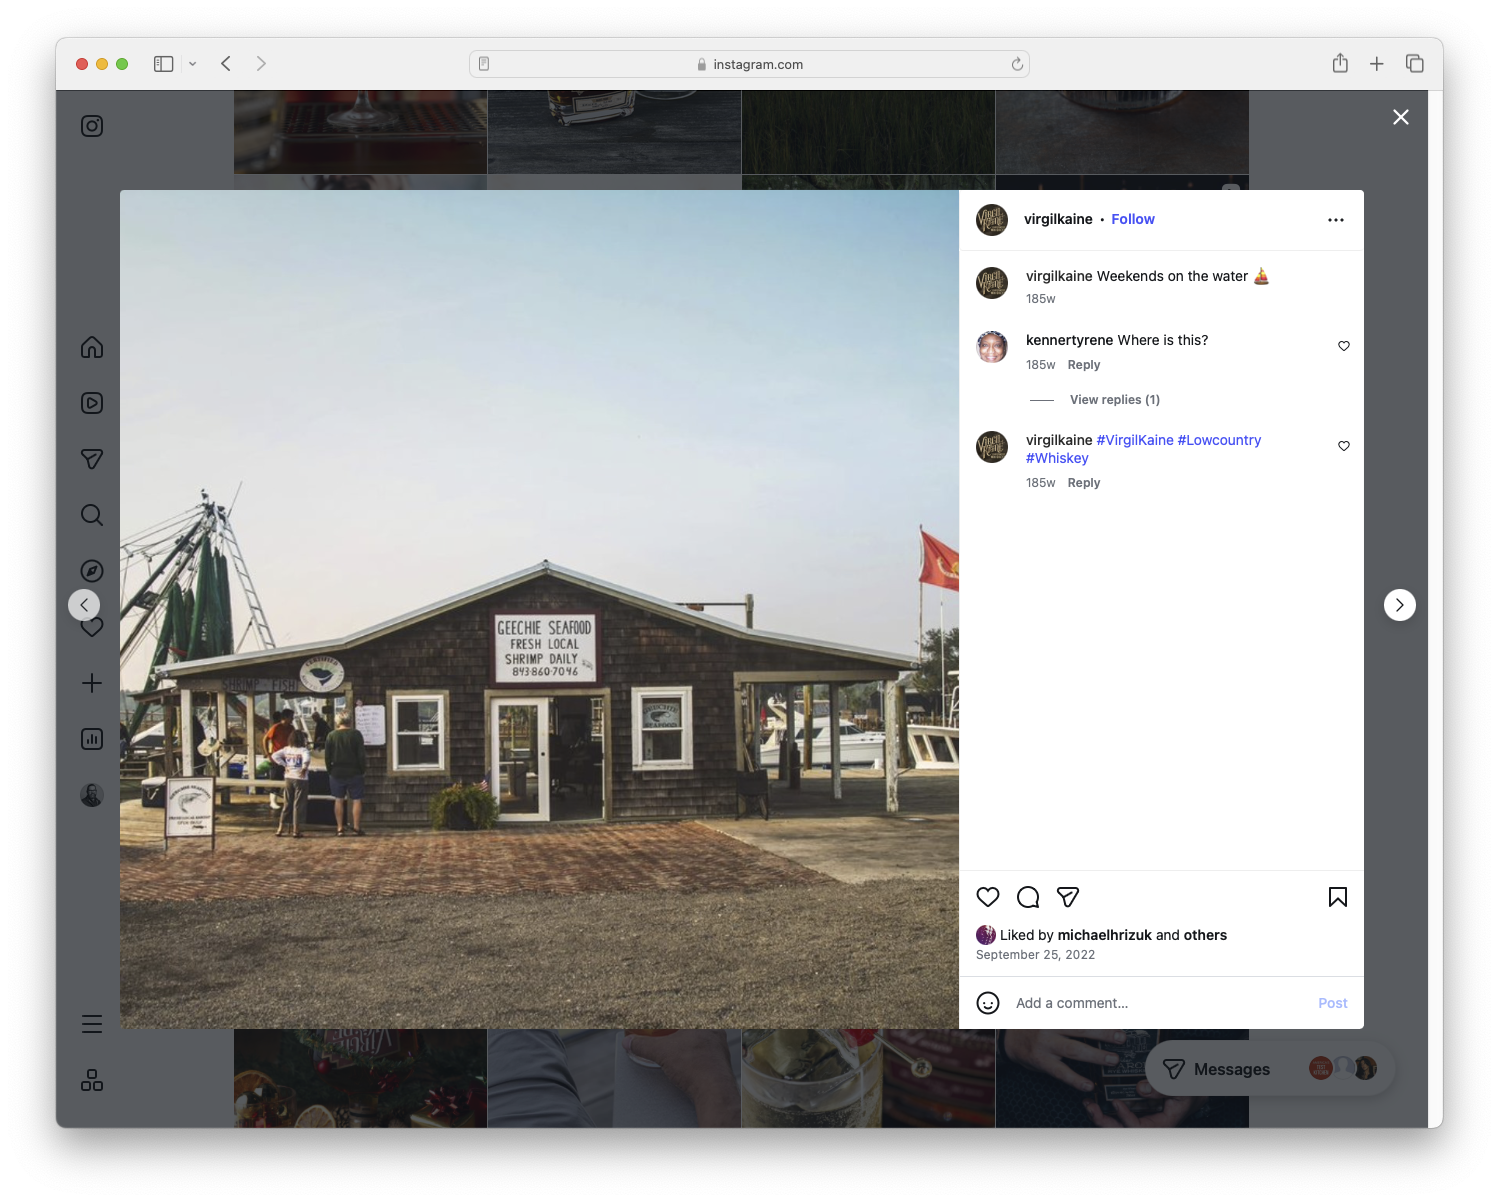Create a new post with the plus icon

coord(91,683)
